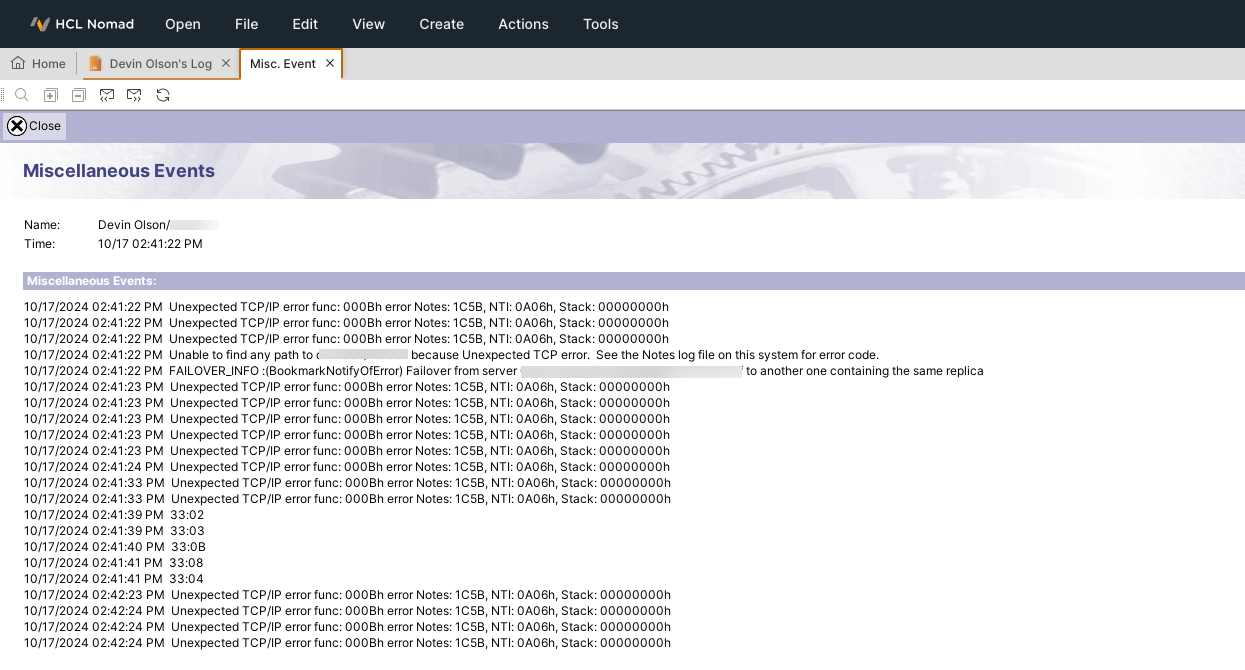Viewport: 1245px width, 670px height.
Task: Click the Refresh toolbar icon
Action: pos(163,95)
